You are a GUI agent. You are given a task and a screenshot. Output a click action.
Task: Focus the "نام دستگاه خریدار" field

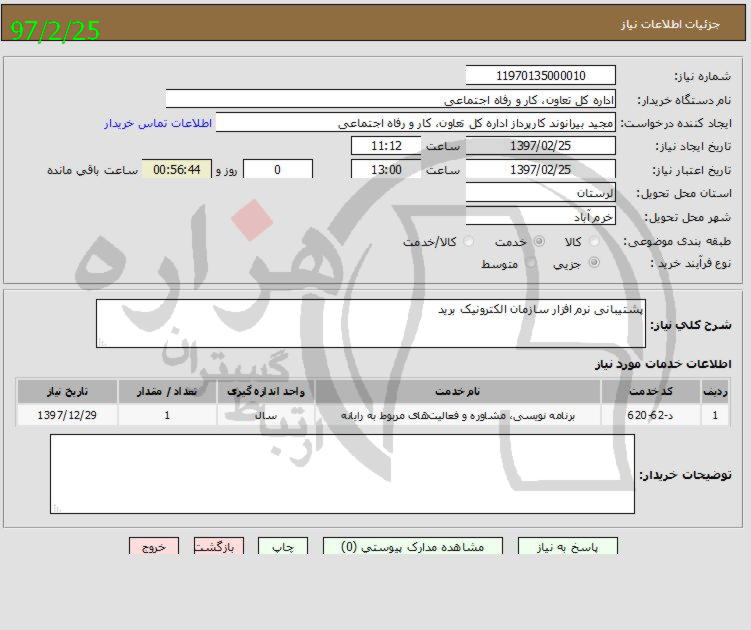click(x=390, y=100)
